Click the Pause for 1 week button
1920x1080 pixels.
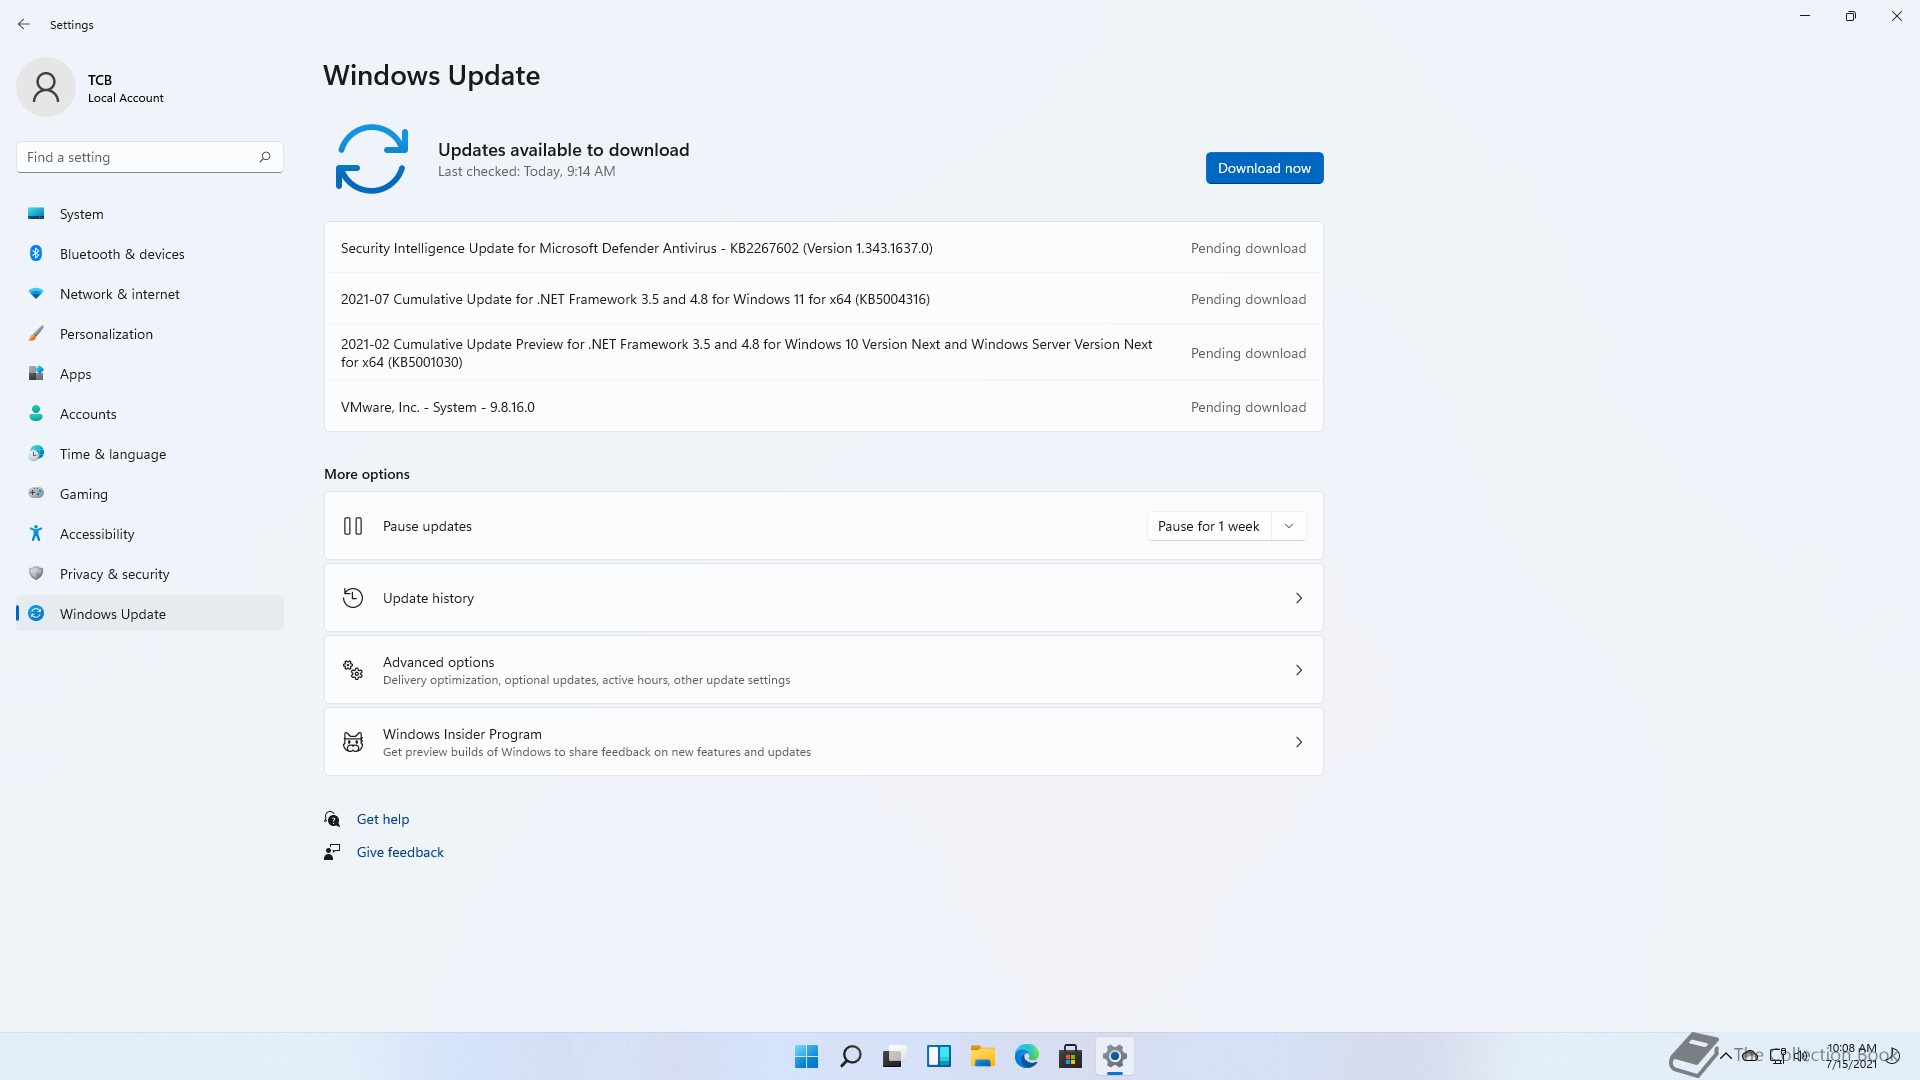tap(1209, 526)
